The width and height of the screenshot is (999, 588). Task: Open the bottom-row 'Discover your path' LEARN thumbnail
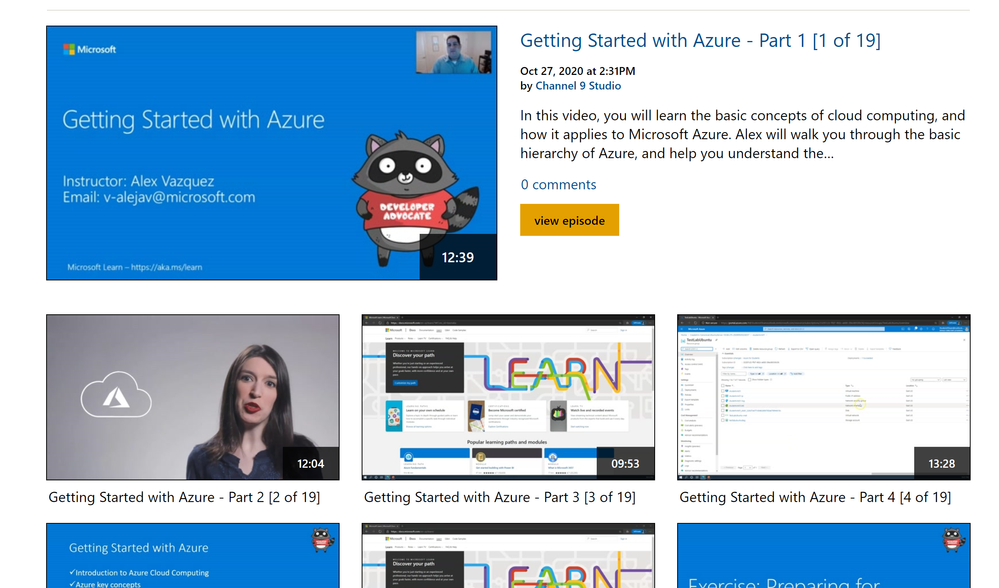tap(508, 556)
